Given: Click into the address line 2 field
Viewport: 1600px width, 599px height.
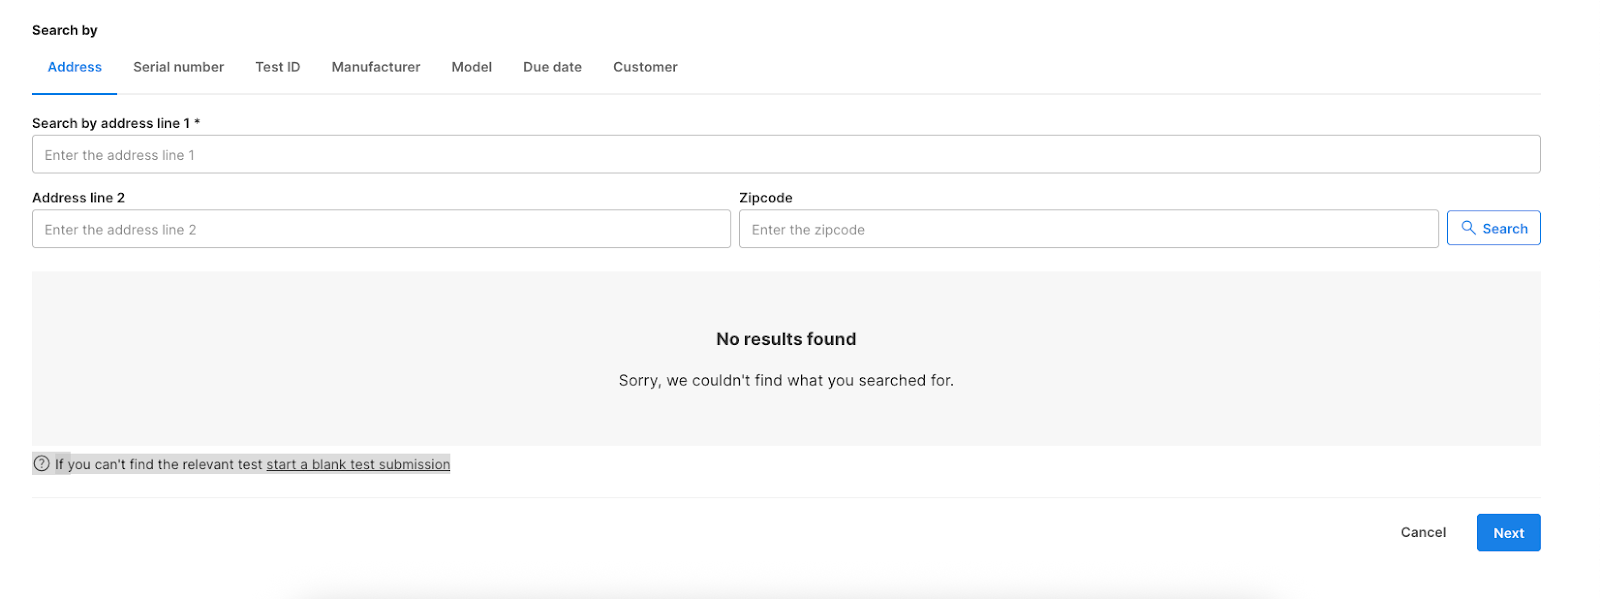Looking at the screenshot, I should point(381,230).
